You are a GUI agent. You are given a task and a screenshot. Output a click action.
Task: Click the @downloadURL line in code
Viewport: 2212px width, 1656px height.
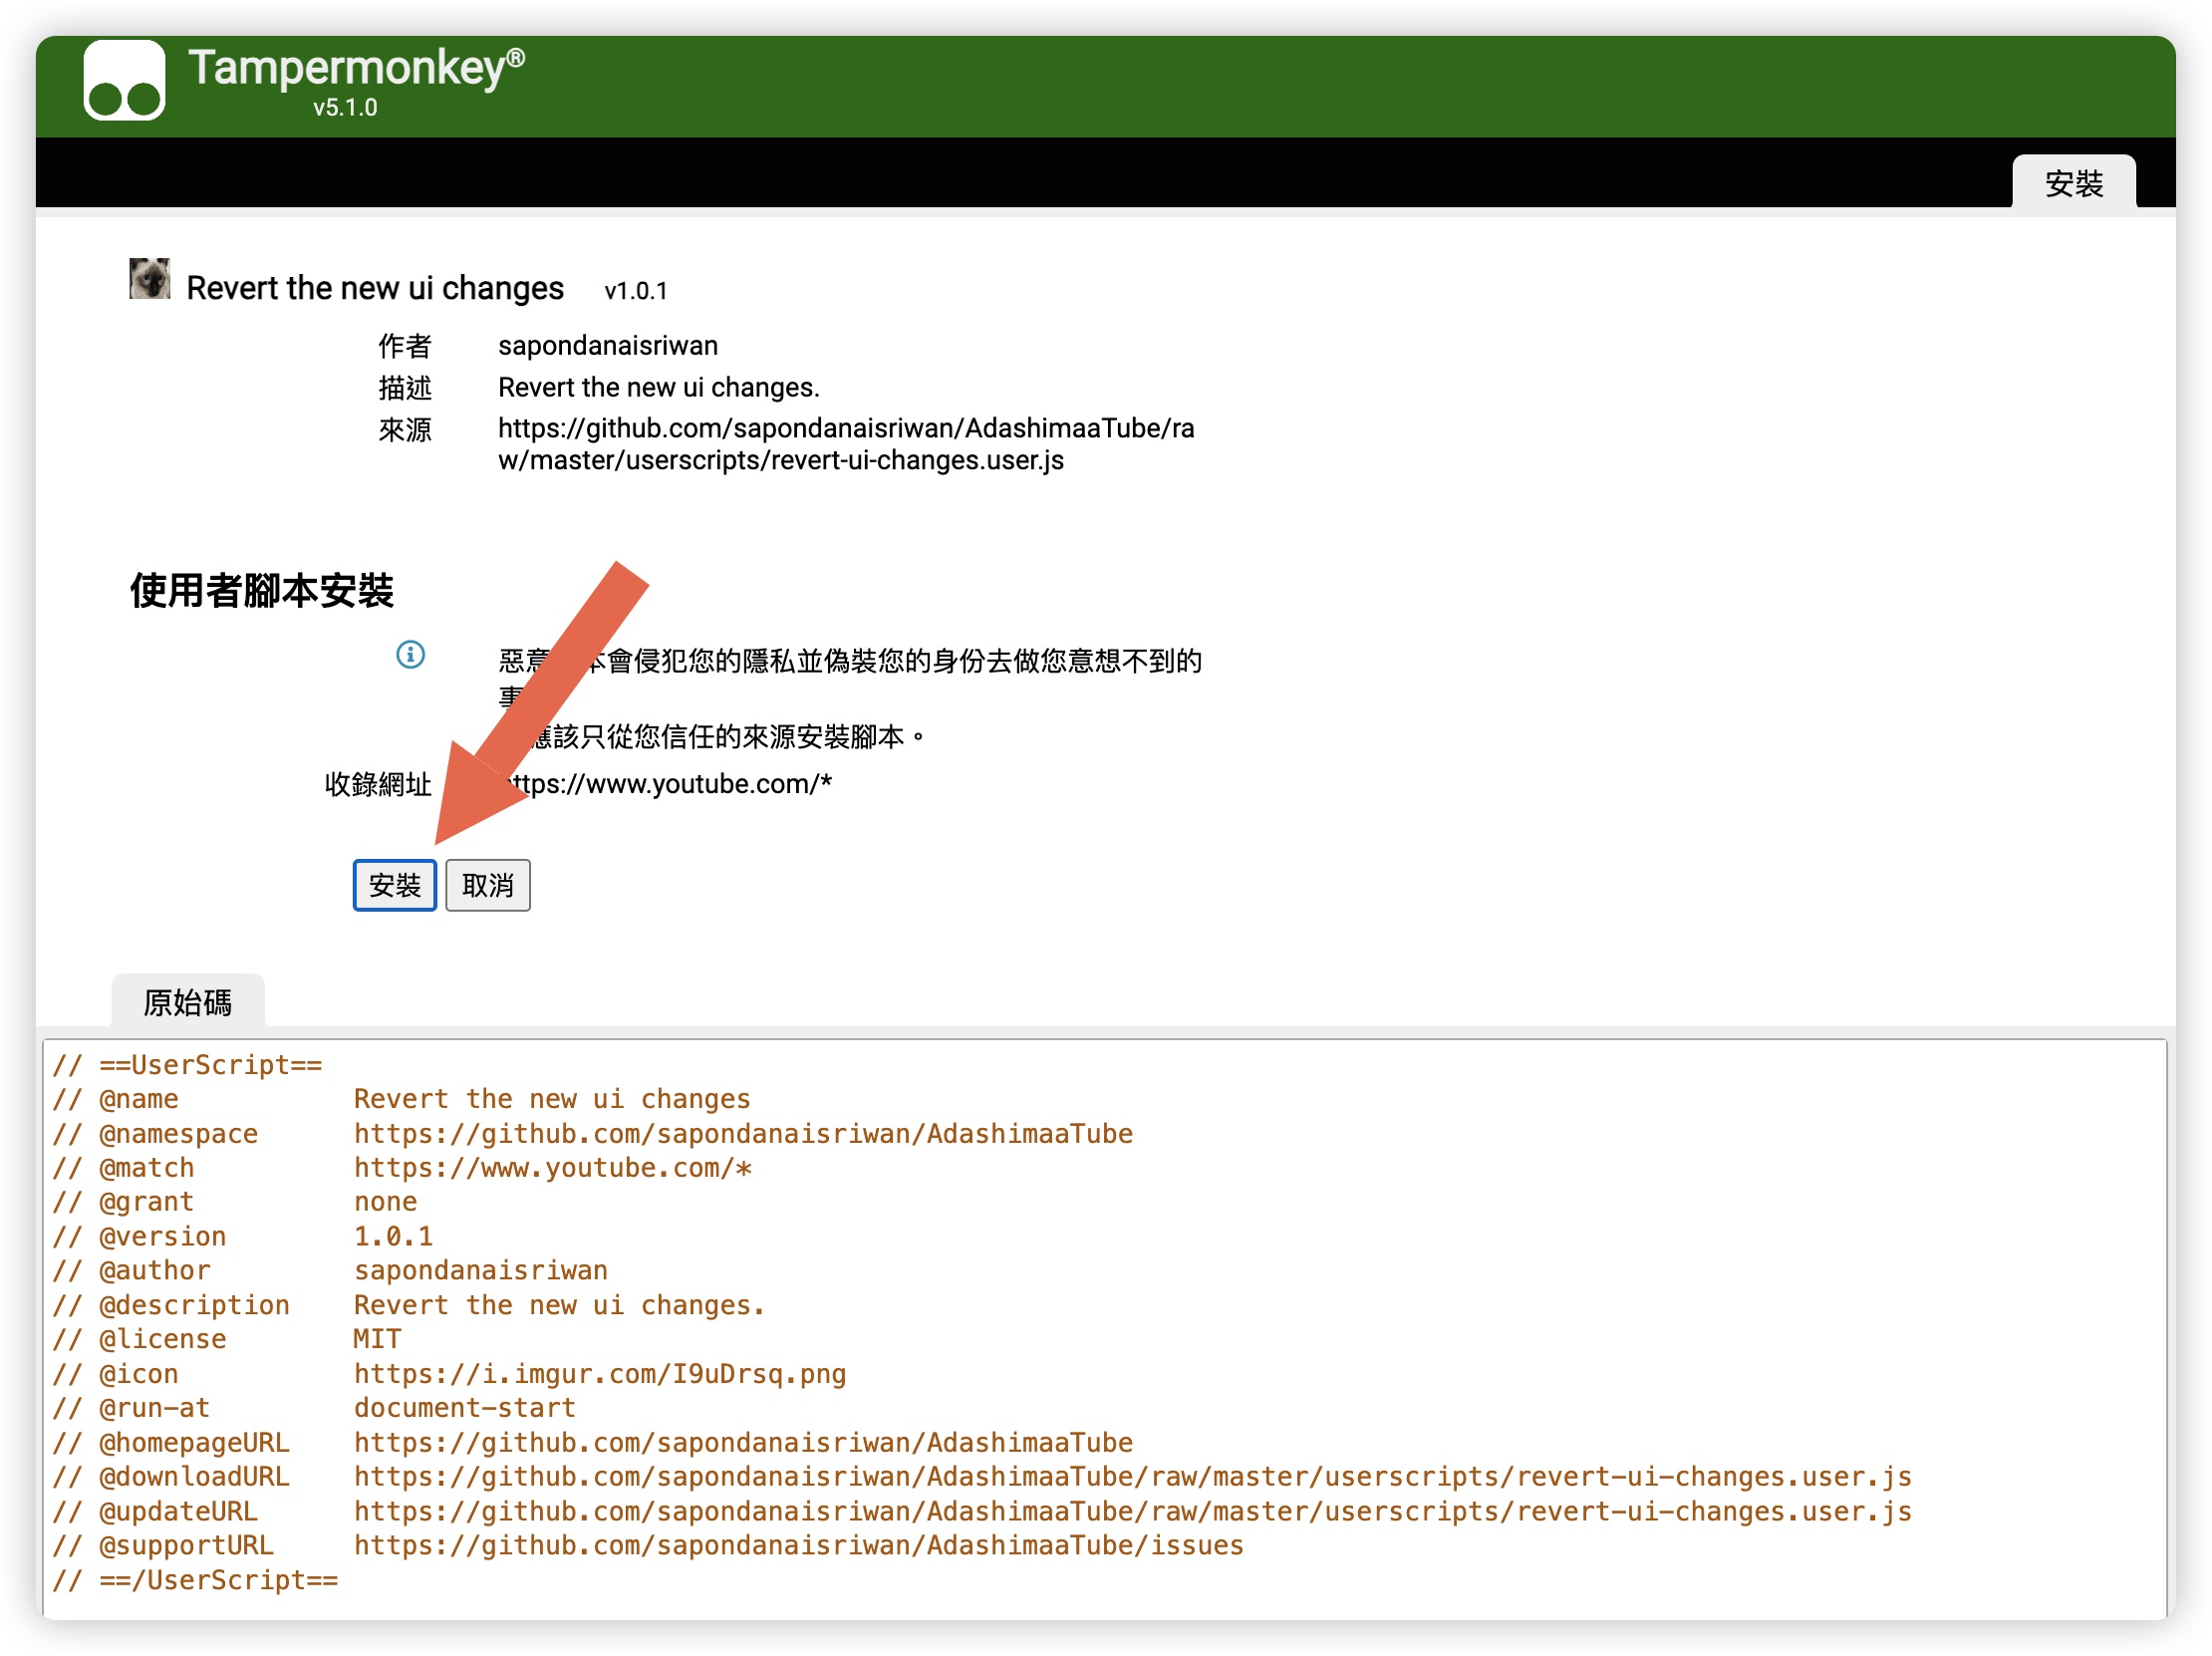tap(982, 1477)
